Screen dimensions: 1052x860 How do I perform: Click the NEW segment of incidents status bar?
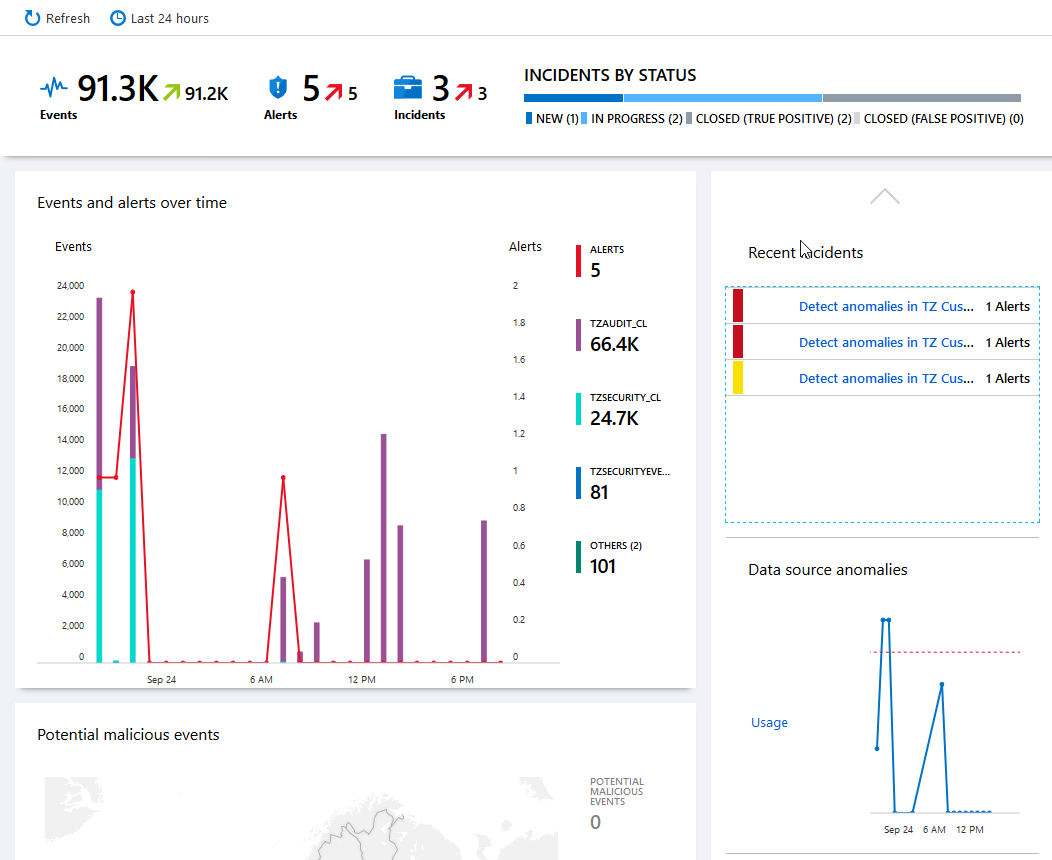coord(573,98)
